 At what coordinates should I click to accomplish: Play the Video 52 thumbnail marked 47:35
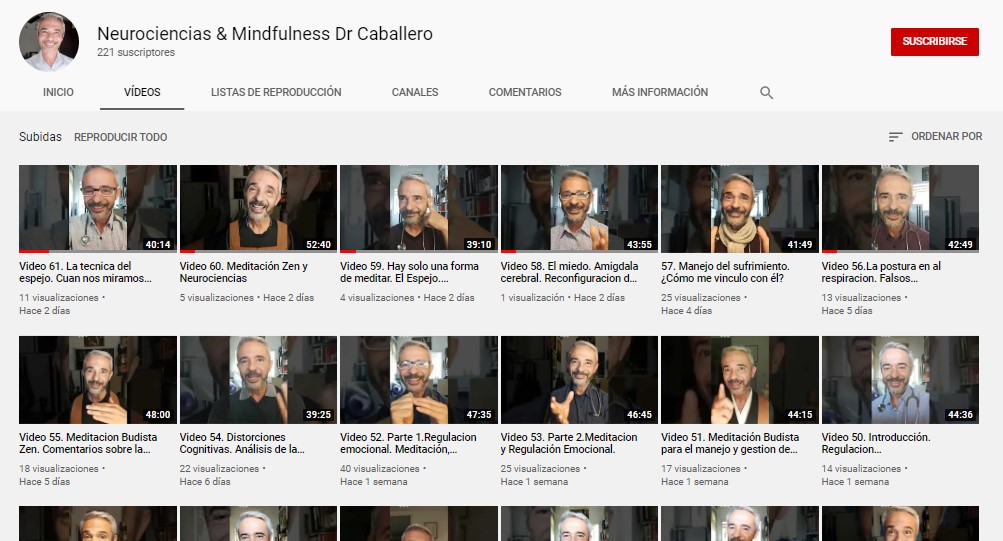pos(419,380)
